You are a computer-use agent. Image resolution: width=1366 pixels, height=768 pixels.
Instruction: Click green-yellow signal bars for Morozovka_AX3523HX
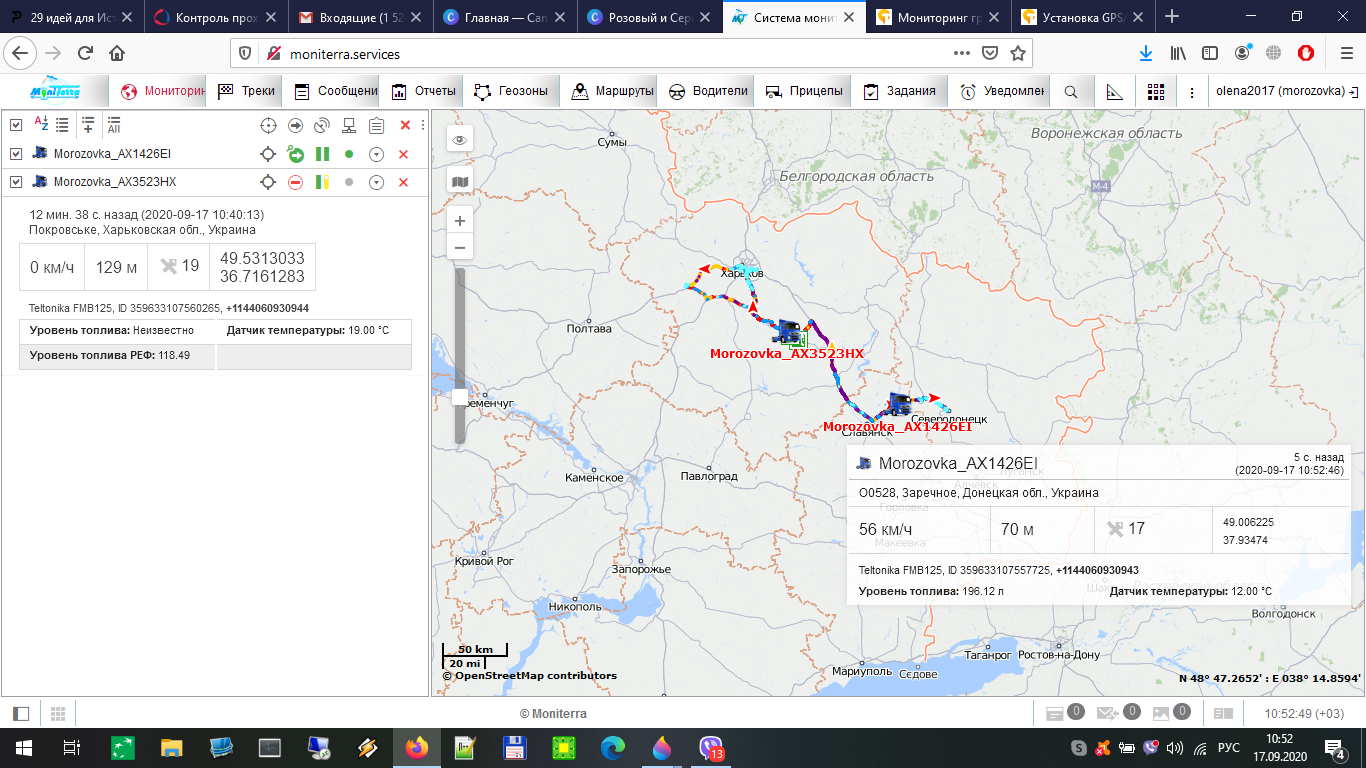(322, 182)
